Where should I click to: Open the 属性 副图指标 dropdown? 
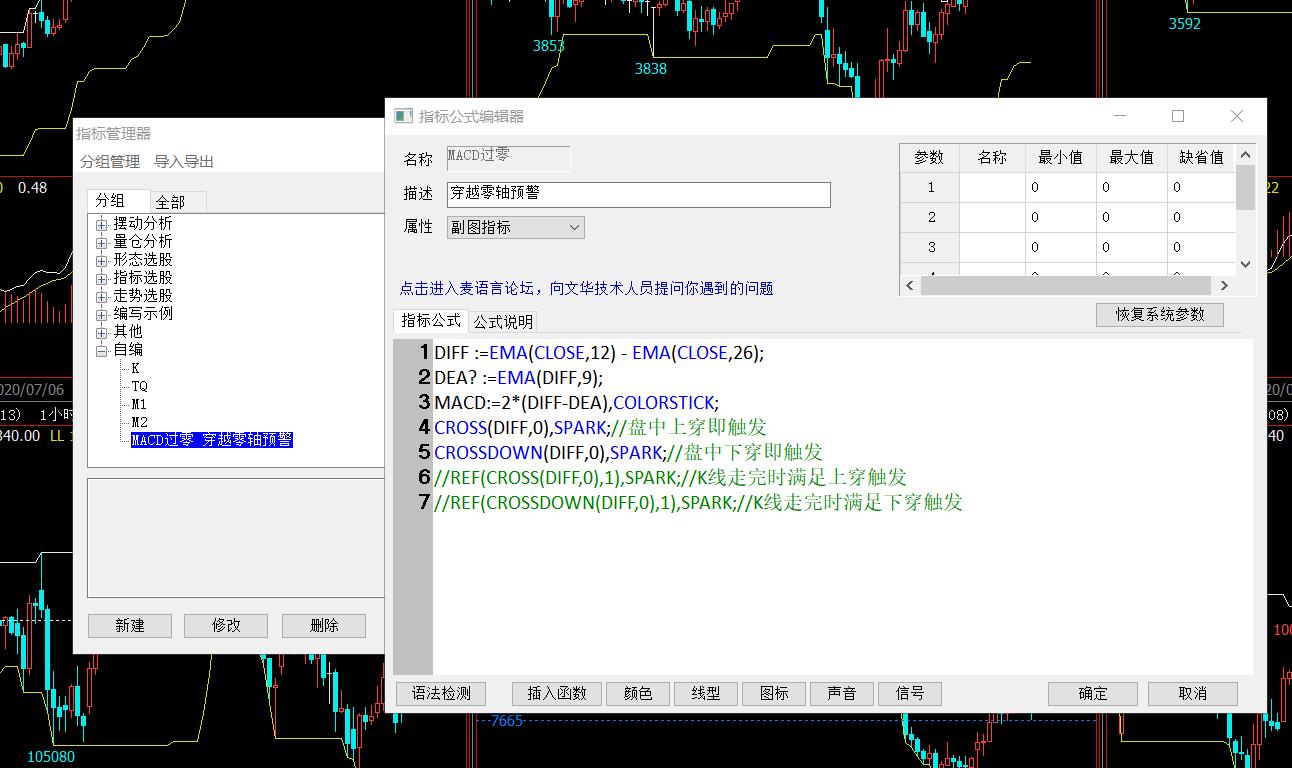point(515,227)
